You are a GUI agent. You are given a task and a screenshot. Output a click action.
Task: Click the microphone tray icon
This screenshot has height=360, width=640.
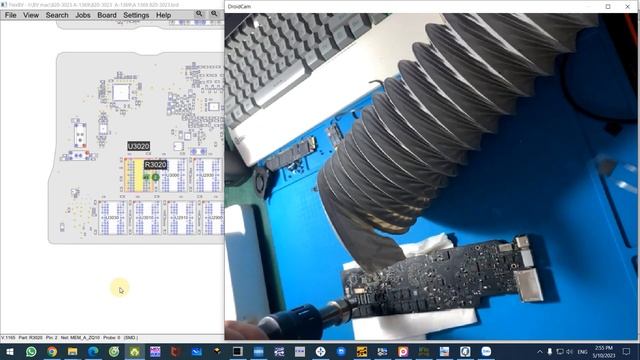(x=550, y=351)
